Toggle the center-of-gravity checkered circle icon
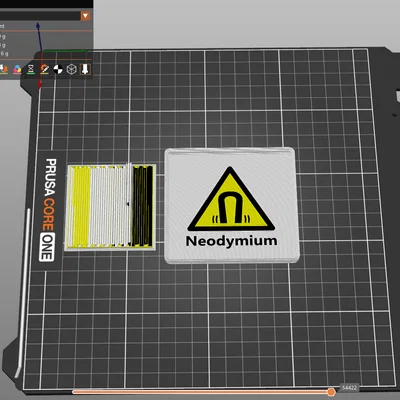Image resolution: width=400 pixels, height=400 pixels. [x=58, y=69]
